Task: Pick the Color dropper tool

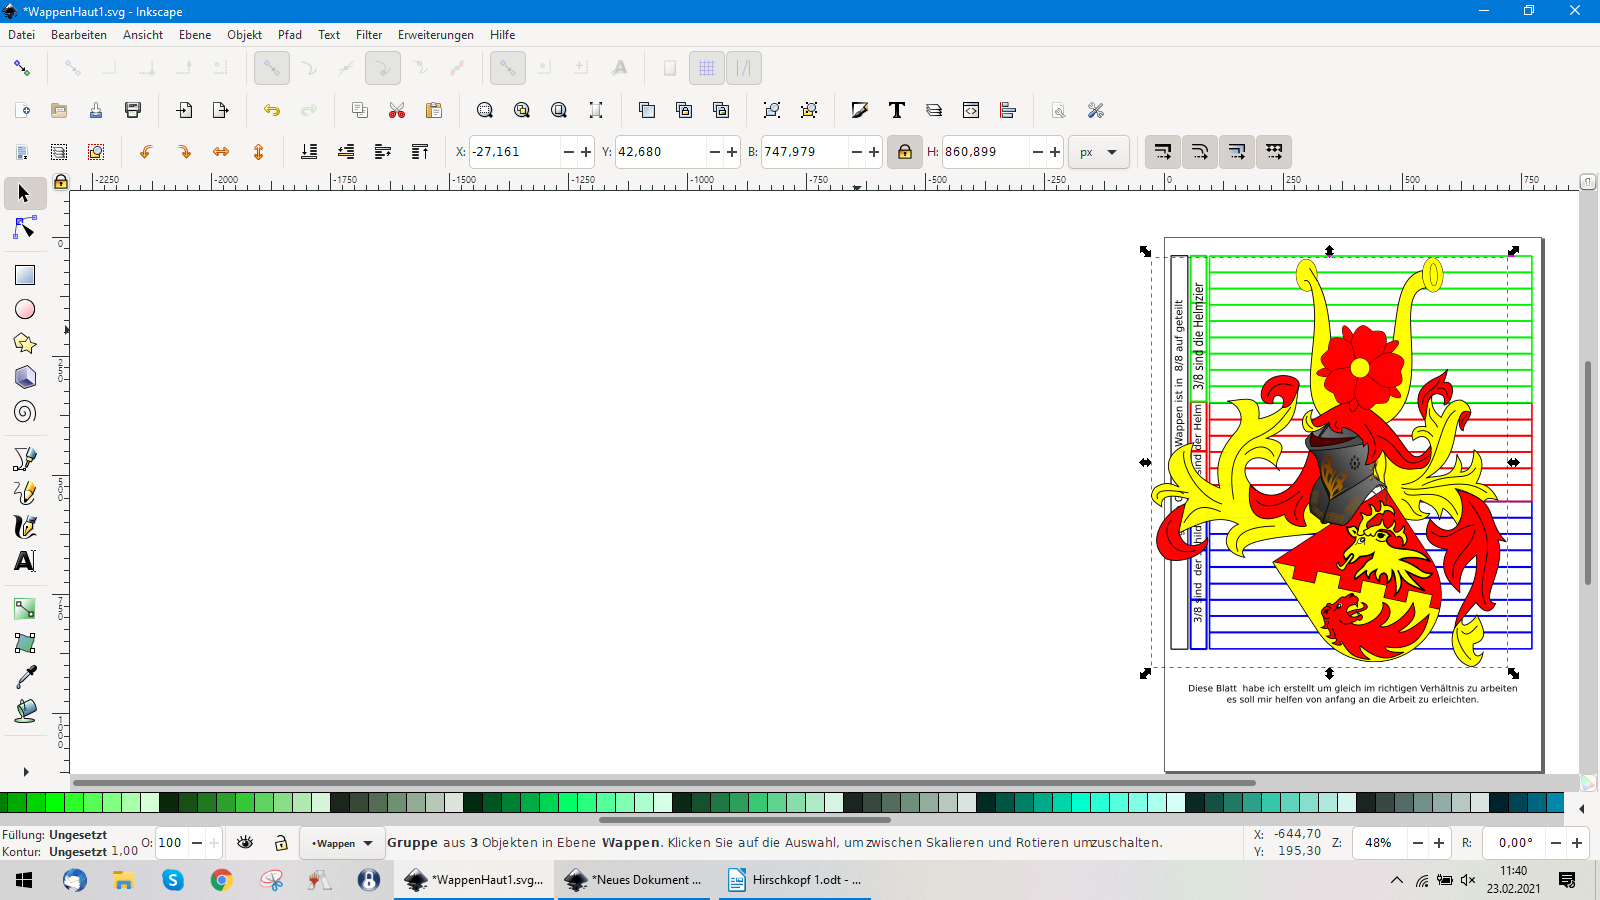Action: 25,677
